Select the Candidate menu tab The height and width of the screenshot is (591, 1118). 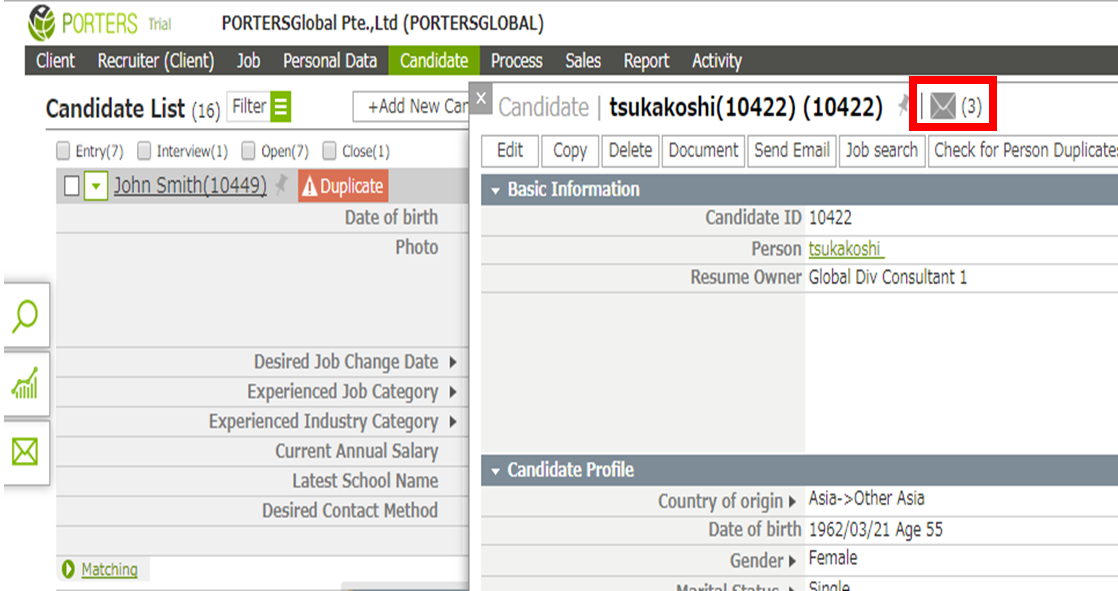click(434, 61)
